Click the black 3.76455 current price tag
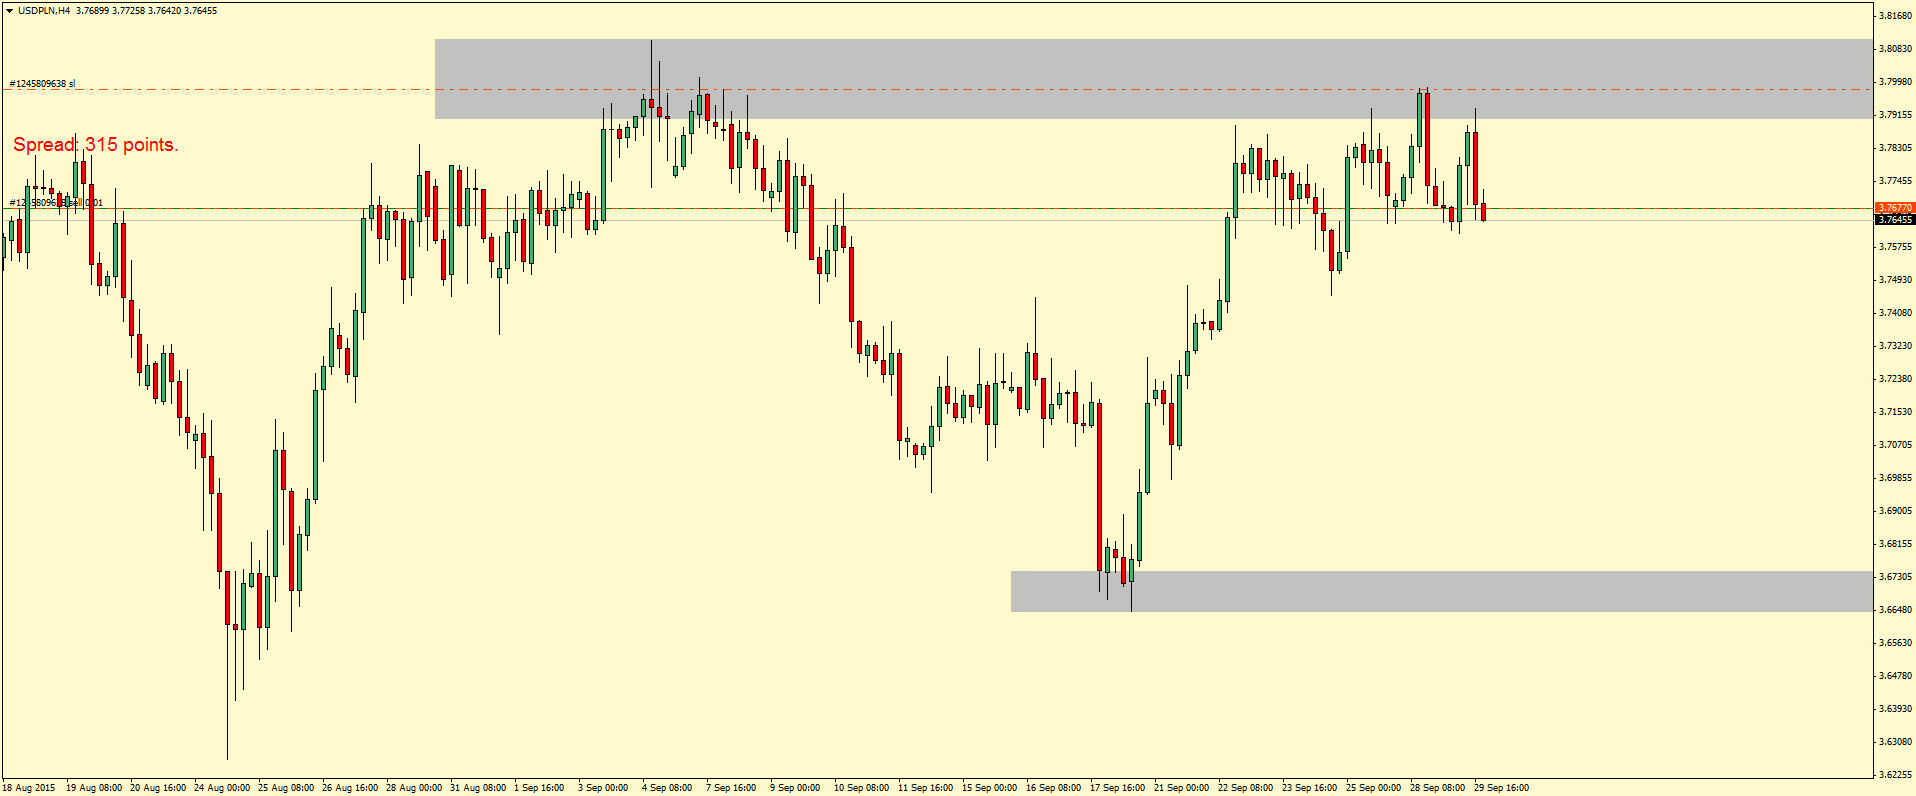 (1895, 219)
